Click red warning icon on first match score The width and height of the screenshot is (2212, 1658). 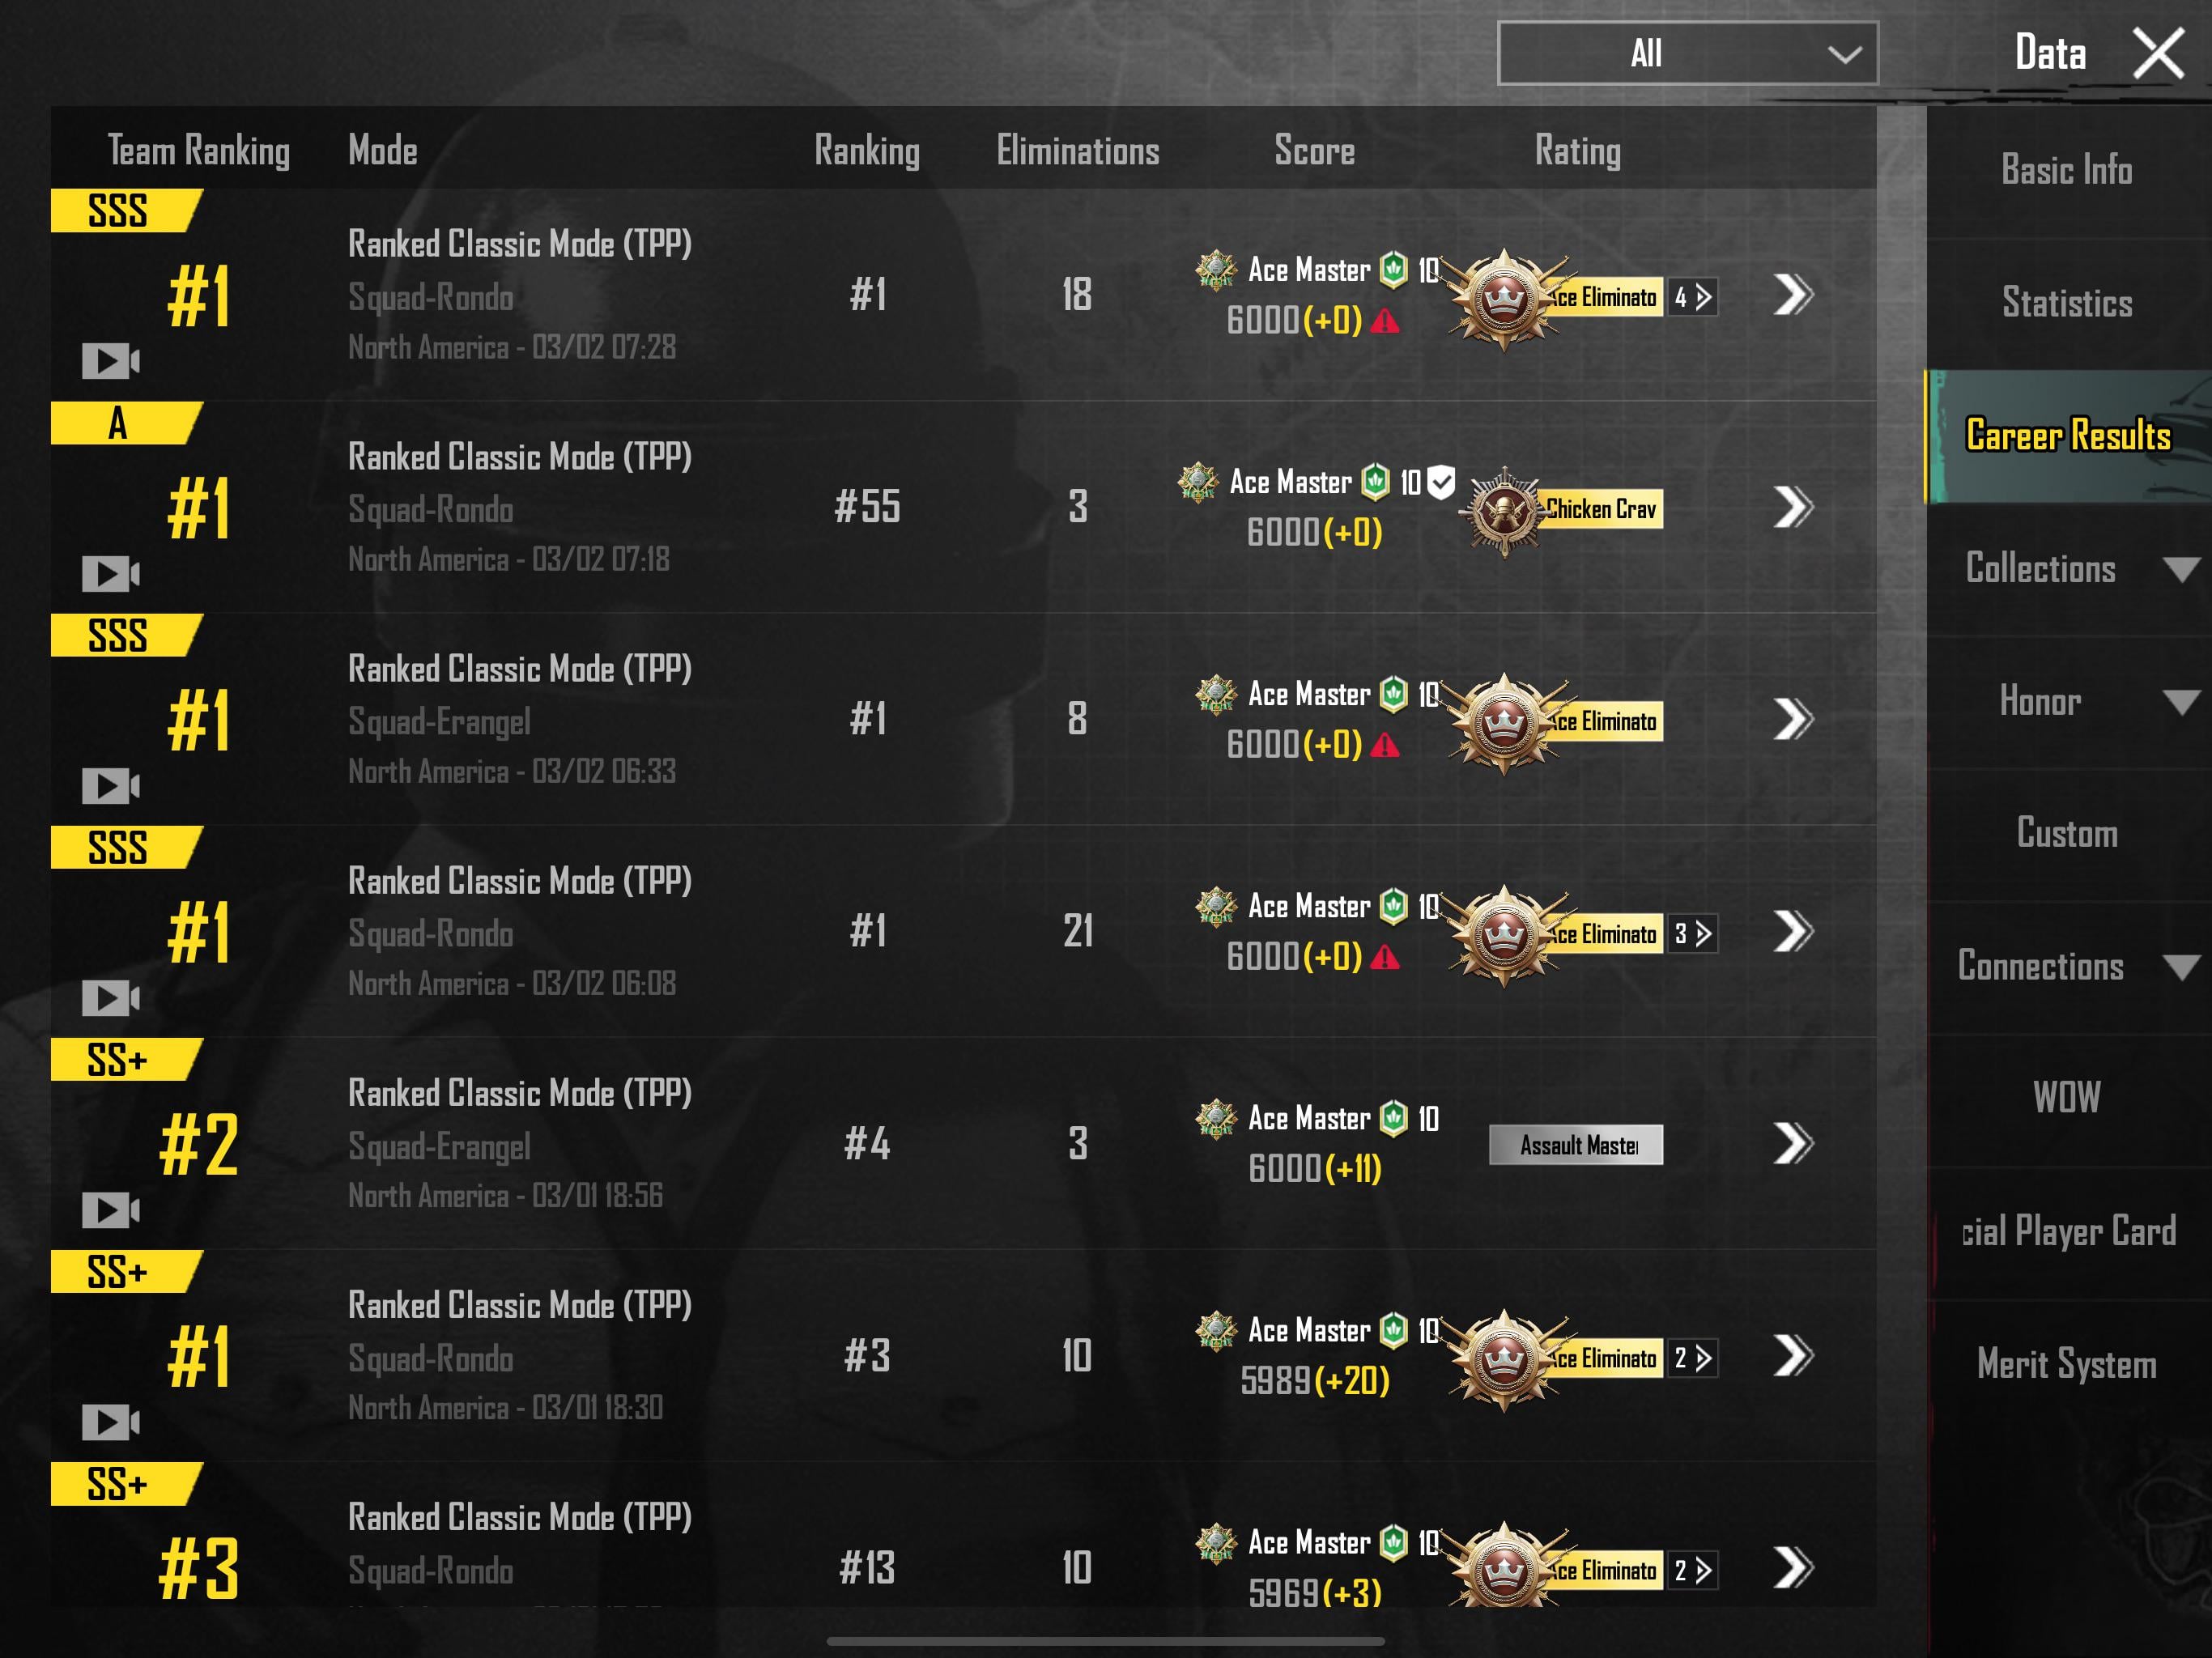pos(1385,321)
